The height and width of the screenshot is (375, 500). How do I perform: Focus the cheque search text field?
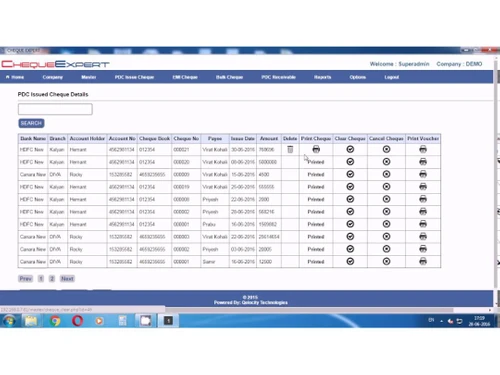tap(55, 109)
